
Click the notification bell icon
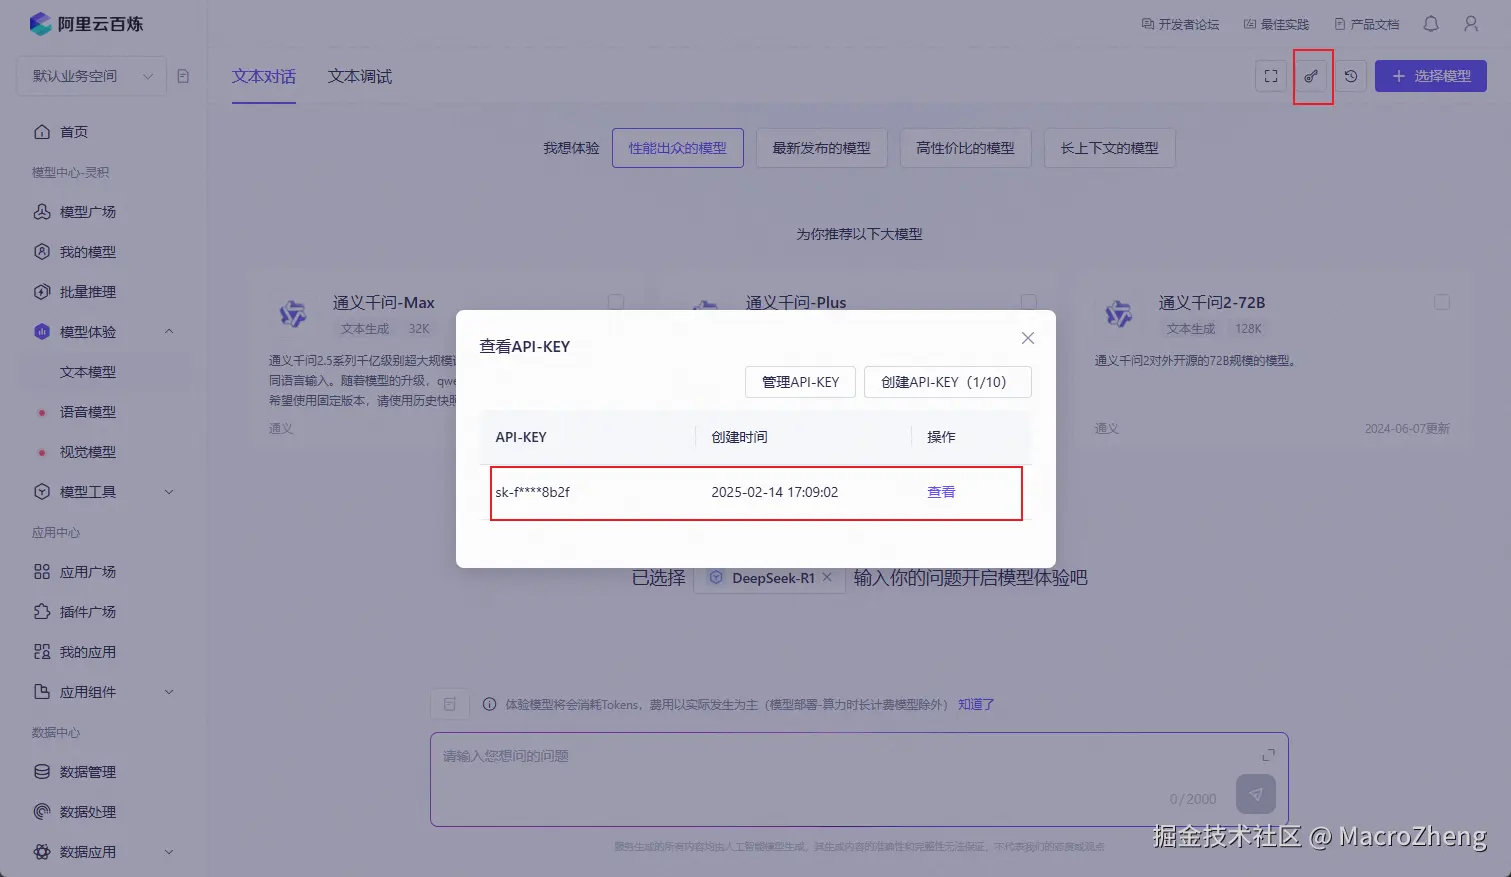[1431, 24]
